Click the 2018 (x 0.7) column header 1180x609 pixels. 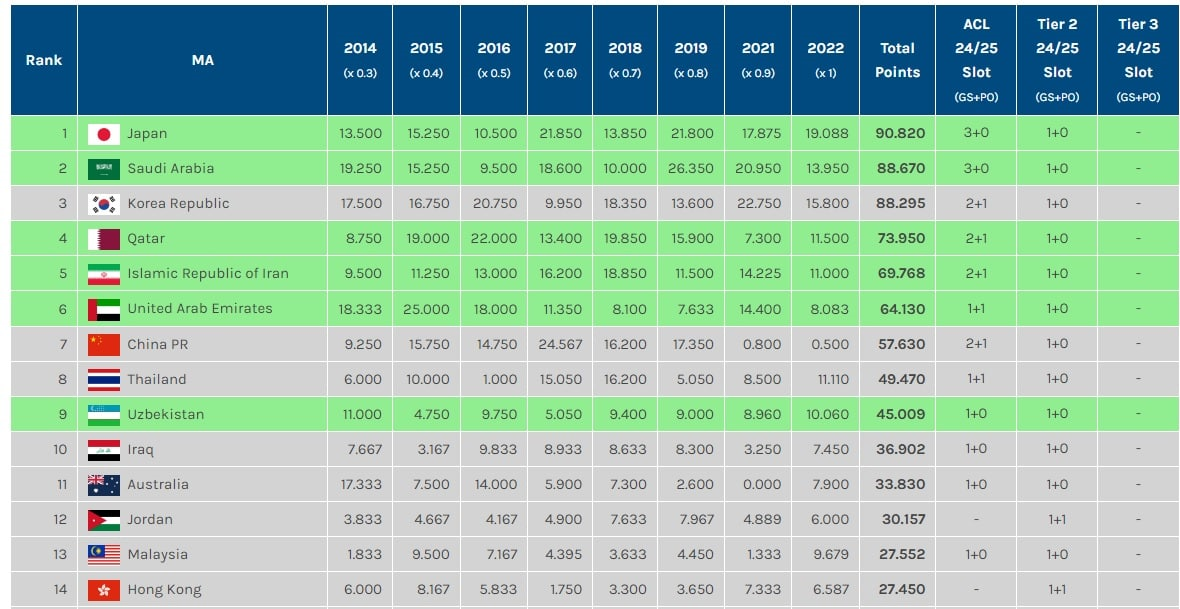pyautogui.click(x=625, y=60)
